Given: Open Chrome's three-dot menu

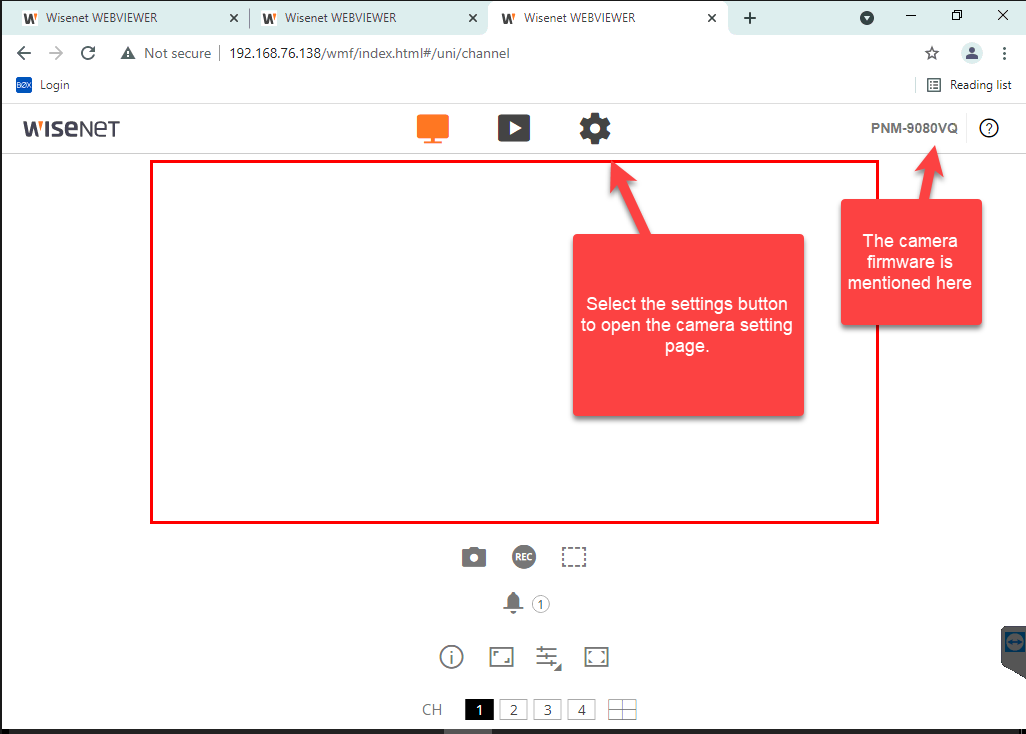Looking at the screenshot, I should click(1005, 53).
